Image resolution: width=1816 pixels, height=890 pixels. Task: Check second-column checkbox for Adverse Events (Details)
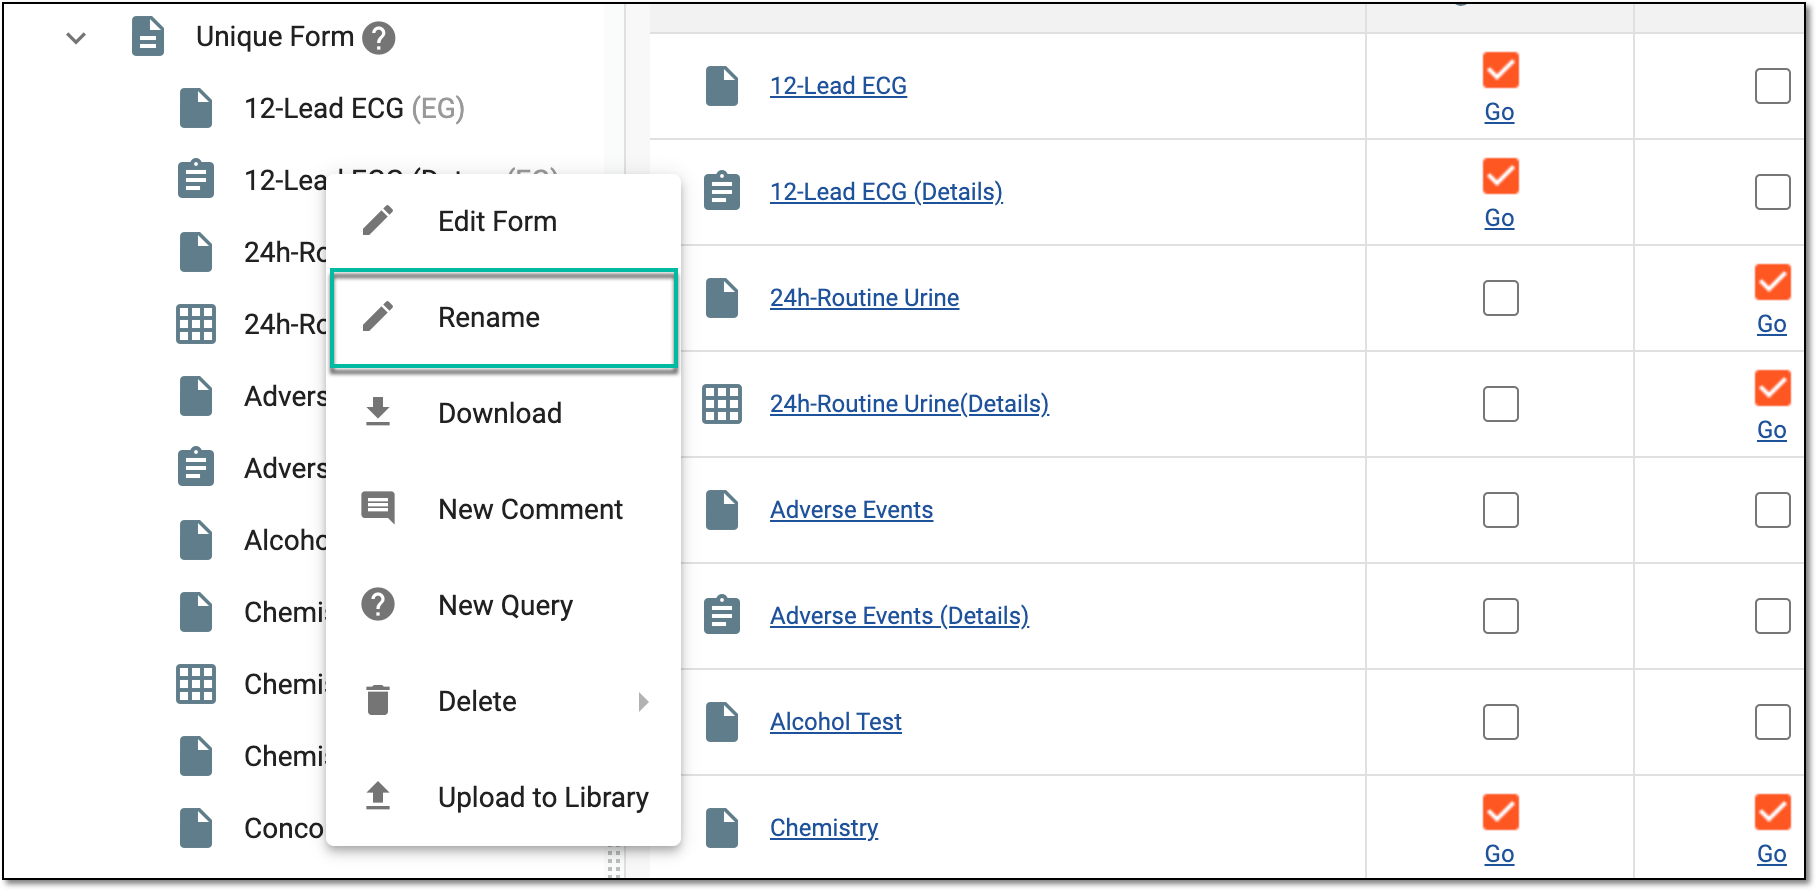pos(1772,616)
